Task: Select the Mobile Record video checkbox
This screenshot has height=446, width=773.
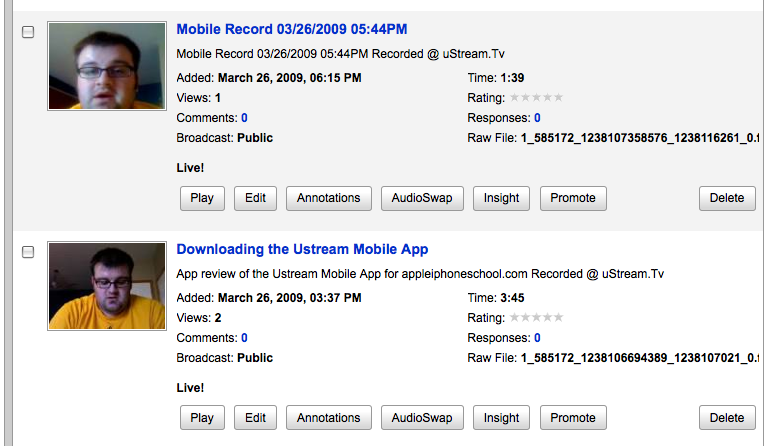Action: [x=28, y=32]
